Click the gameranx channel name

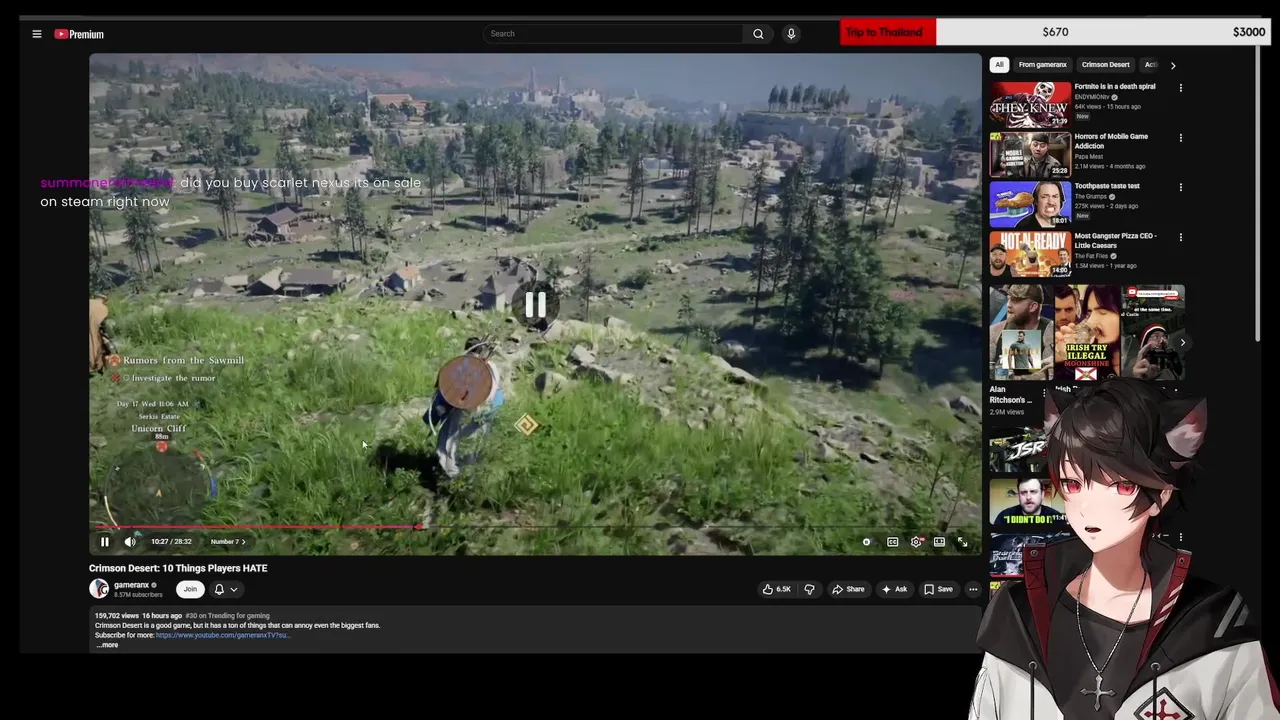click(131, 585)
